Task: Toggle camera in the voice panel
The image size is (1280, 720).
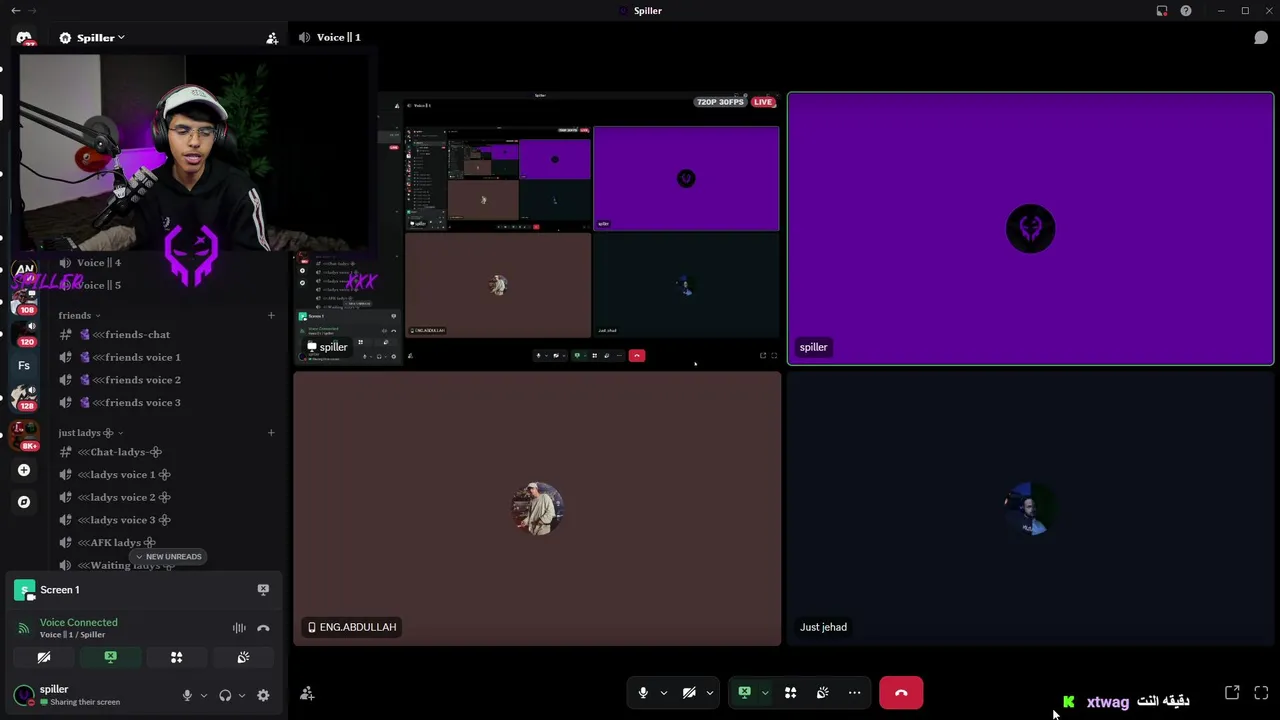Action: point(43,657)
